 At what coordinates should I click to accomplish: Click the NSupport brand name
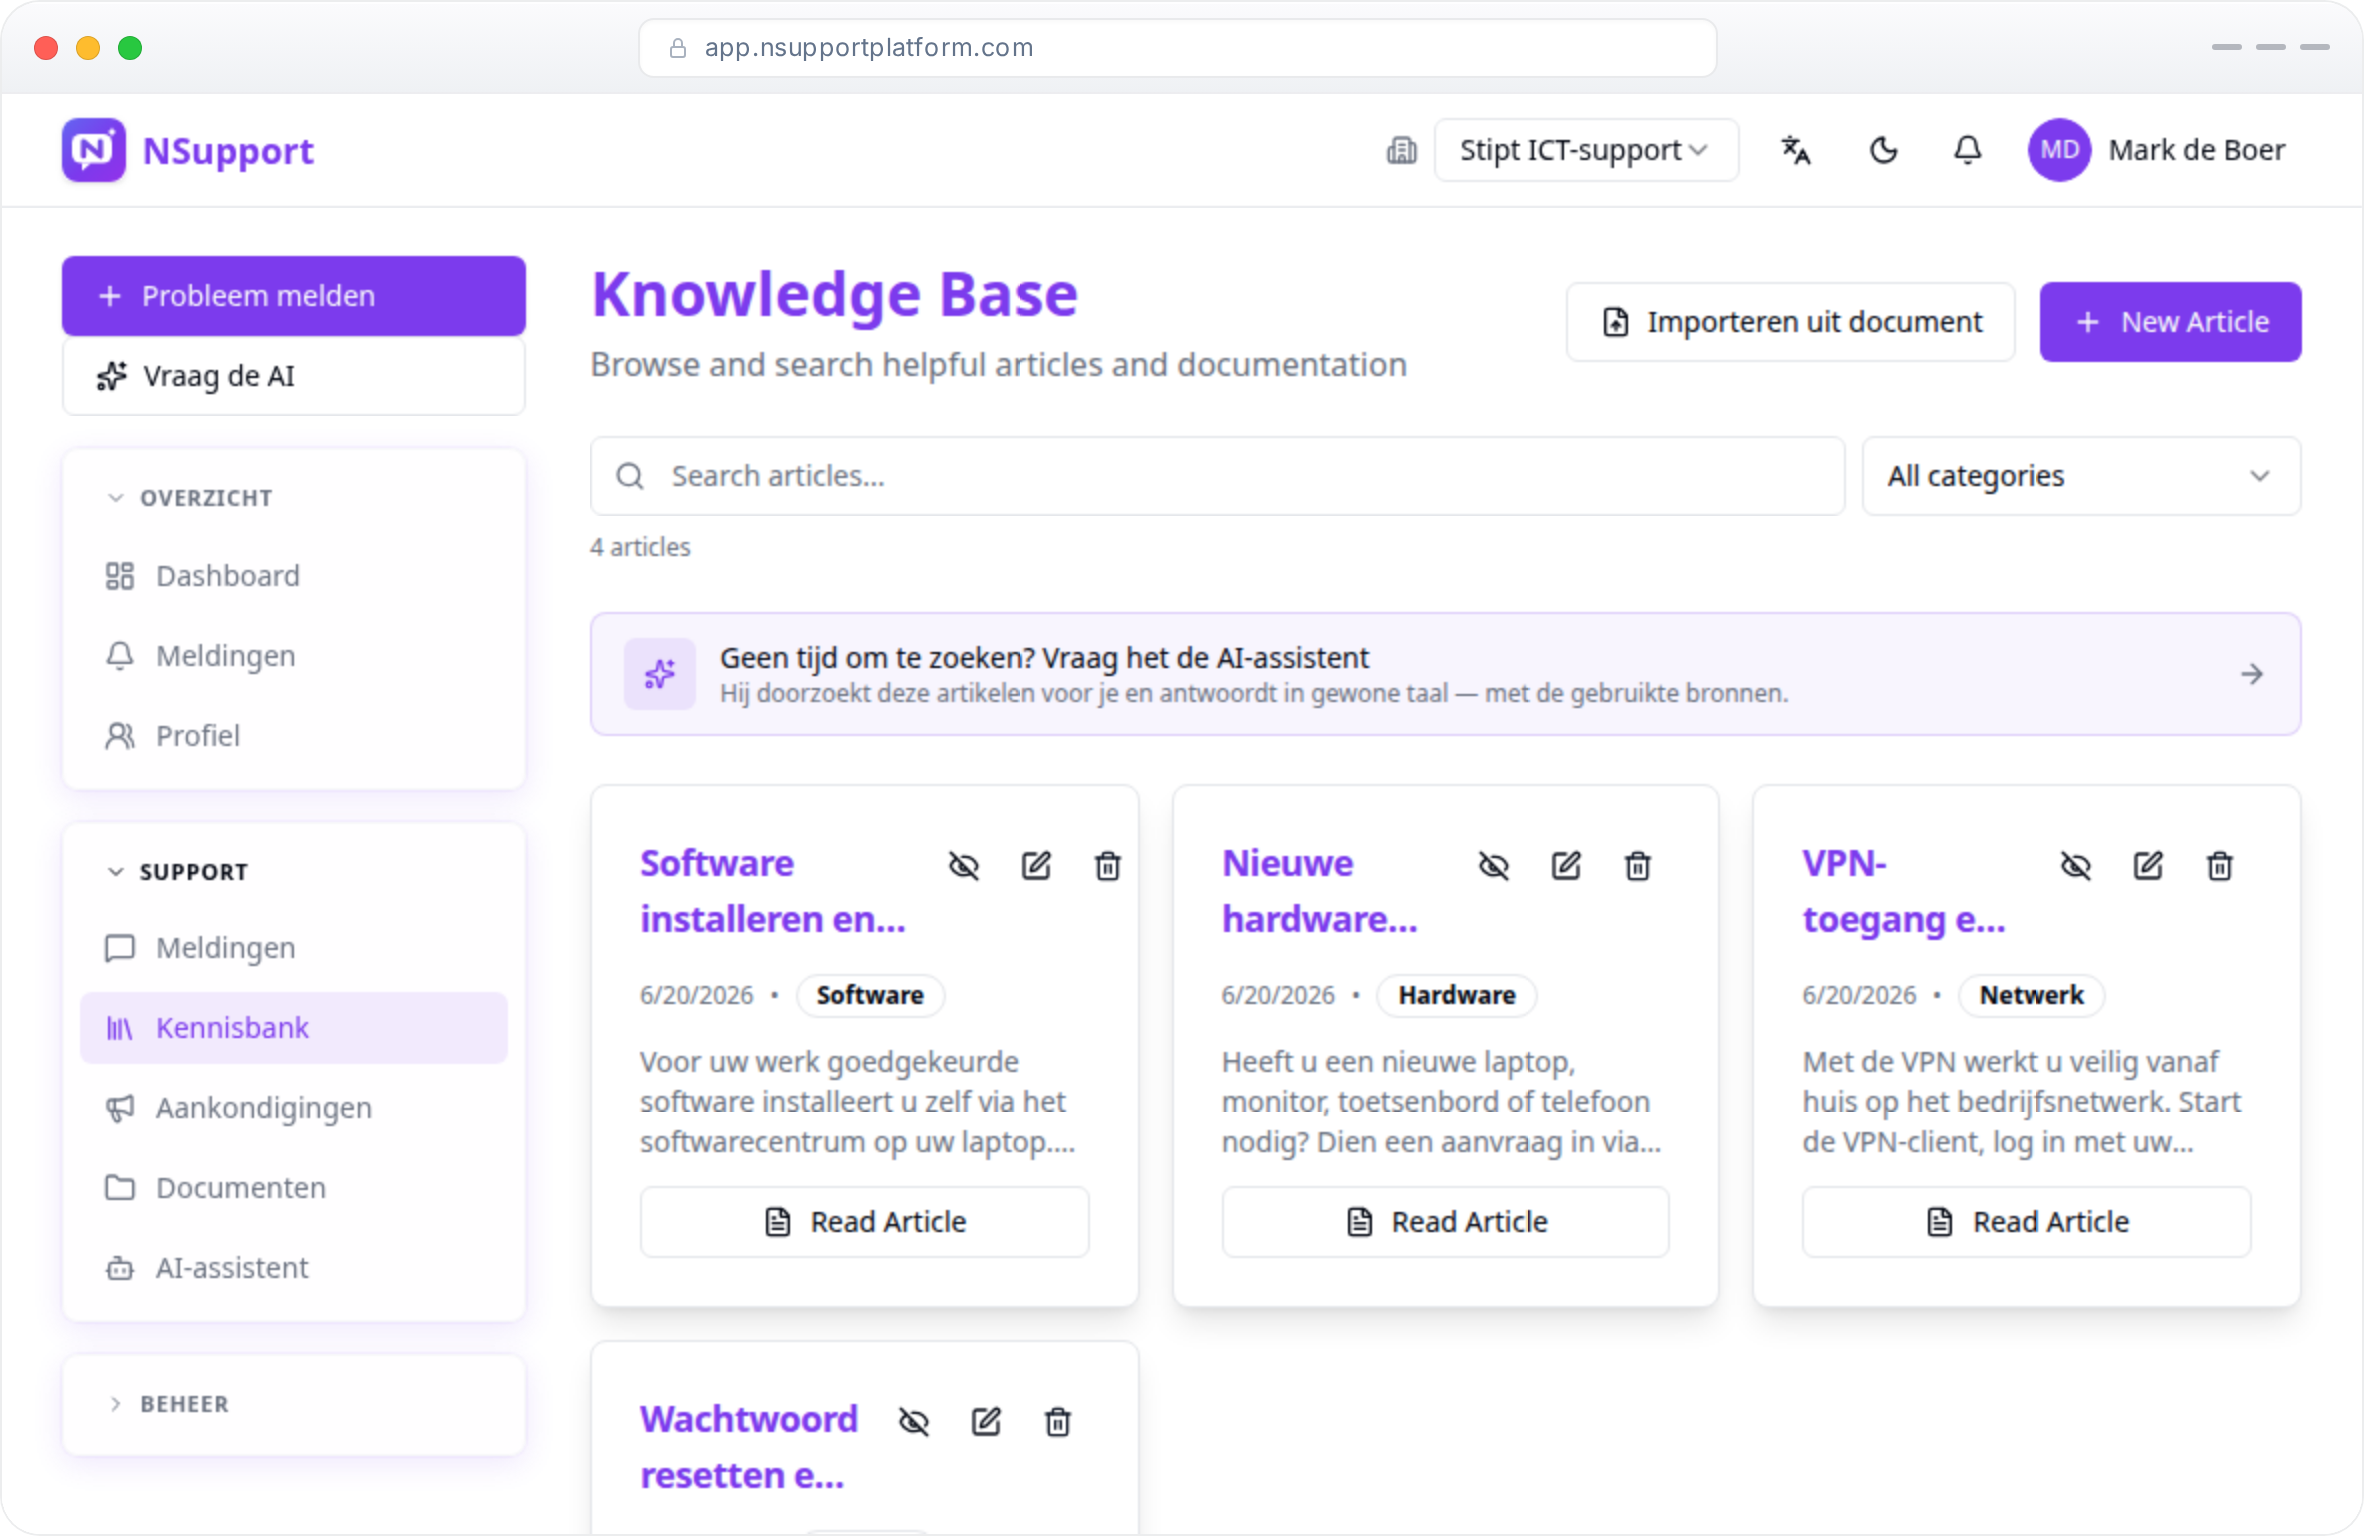(x=229, y=151)
